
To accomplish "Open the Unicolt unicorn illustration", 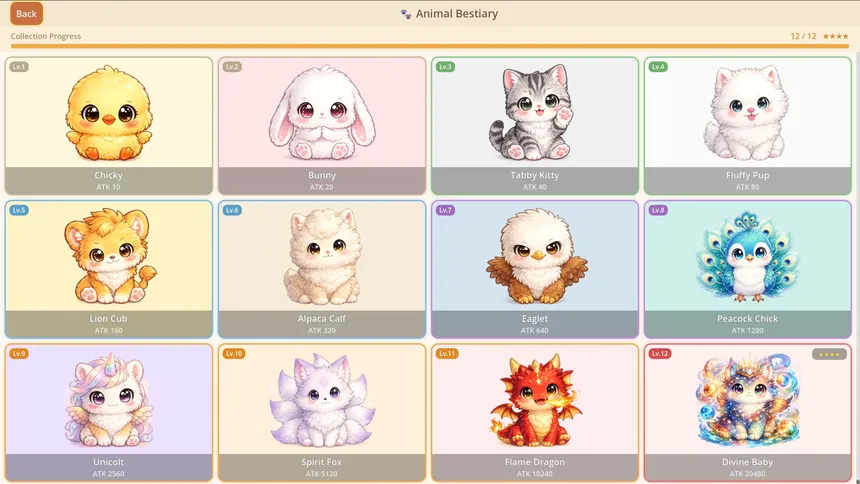I will (109, 400).
